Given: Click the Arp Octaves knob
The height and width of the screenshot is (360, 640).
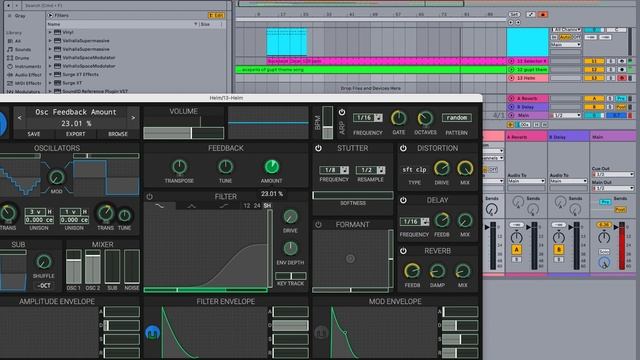Looking at the screenshot, I should click(x=425, y=118).
